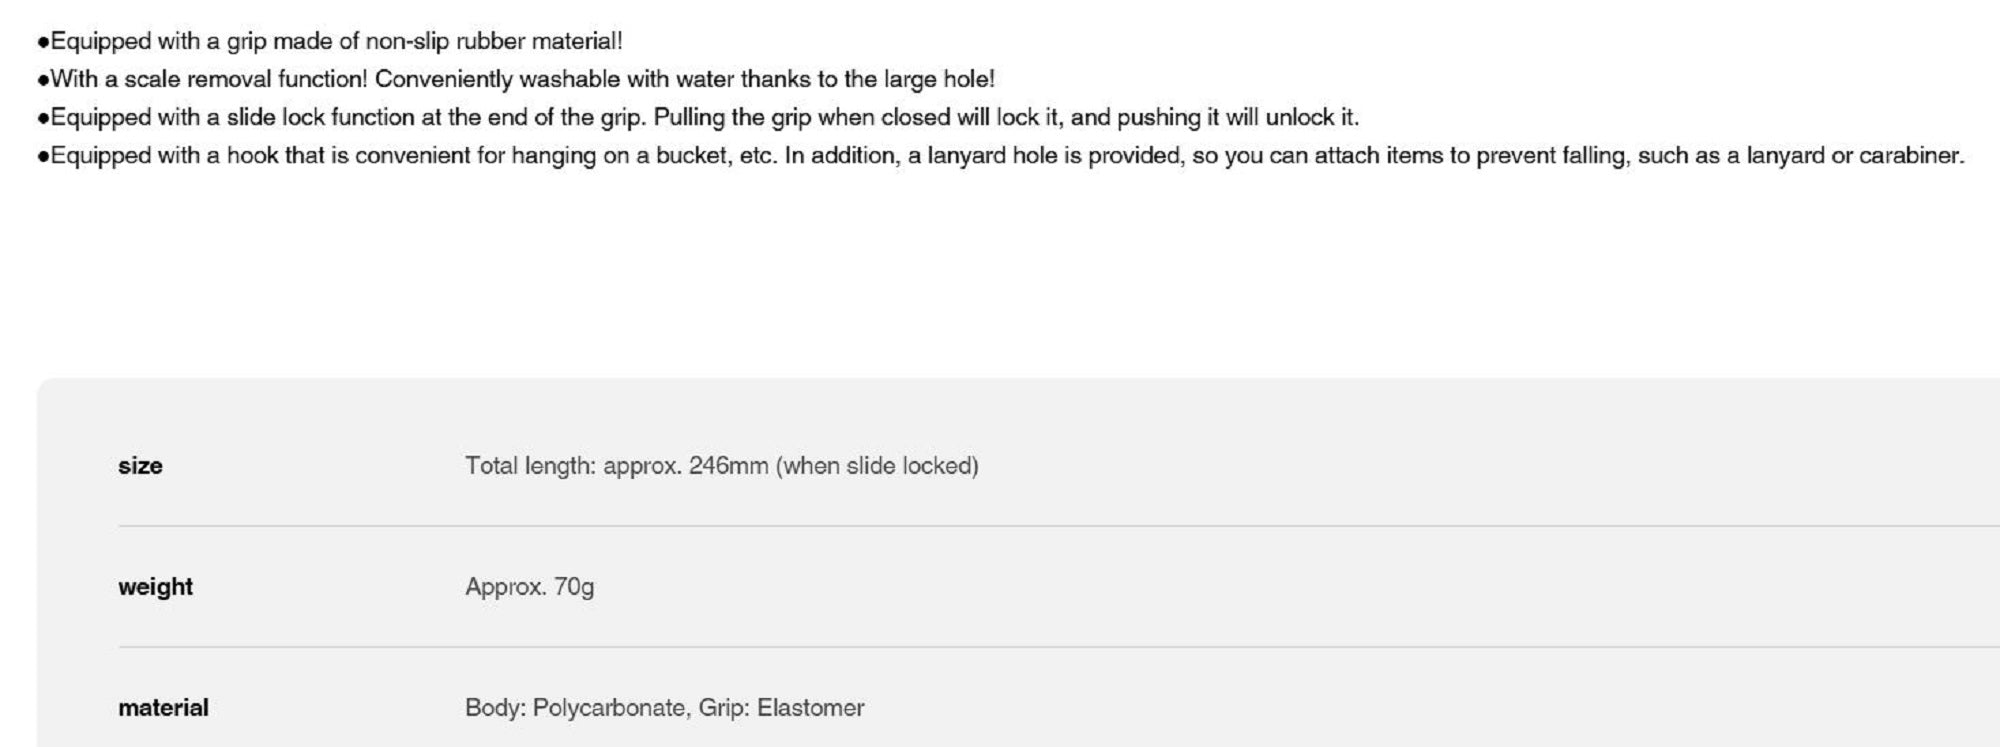Click the "weight" row label
This screenshot has height=747, width=2000.
pyautogui.click(x=155, y=586)
